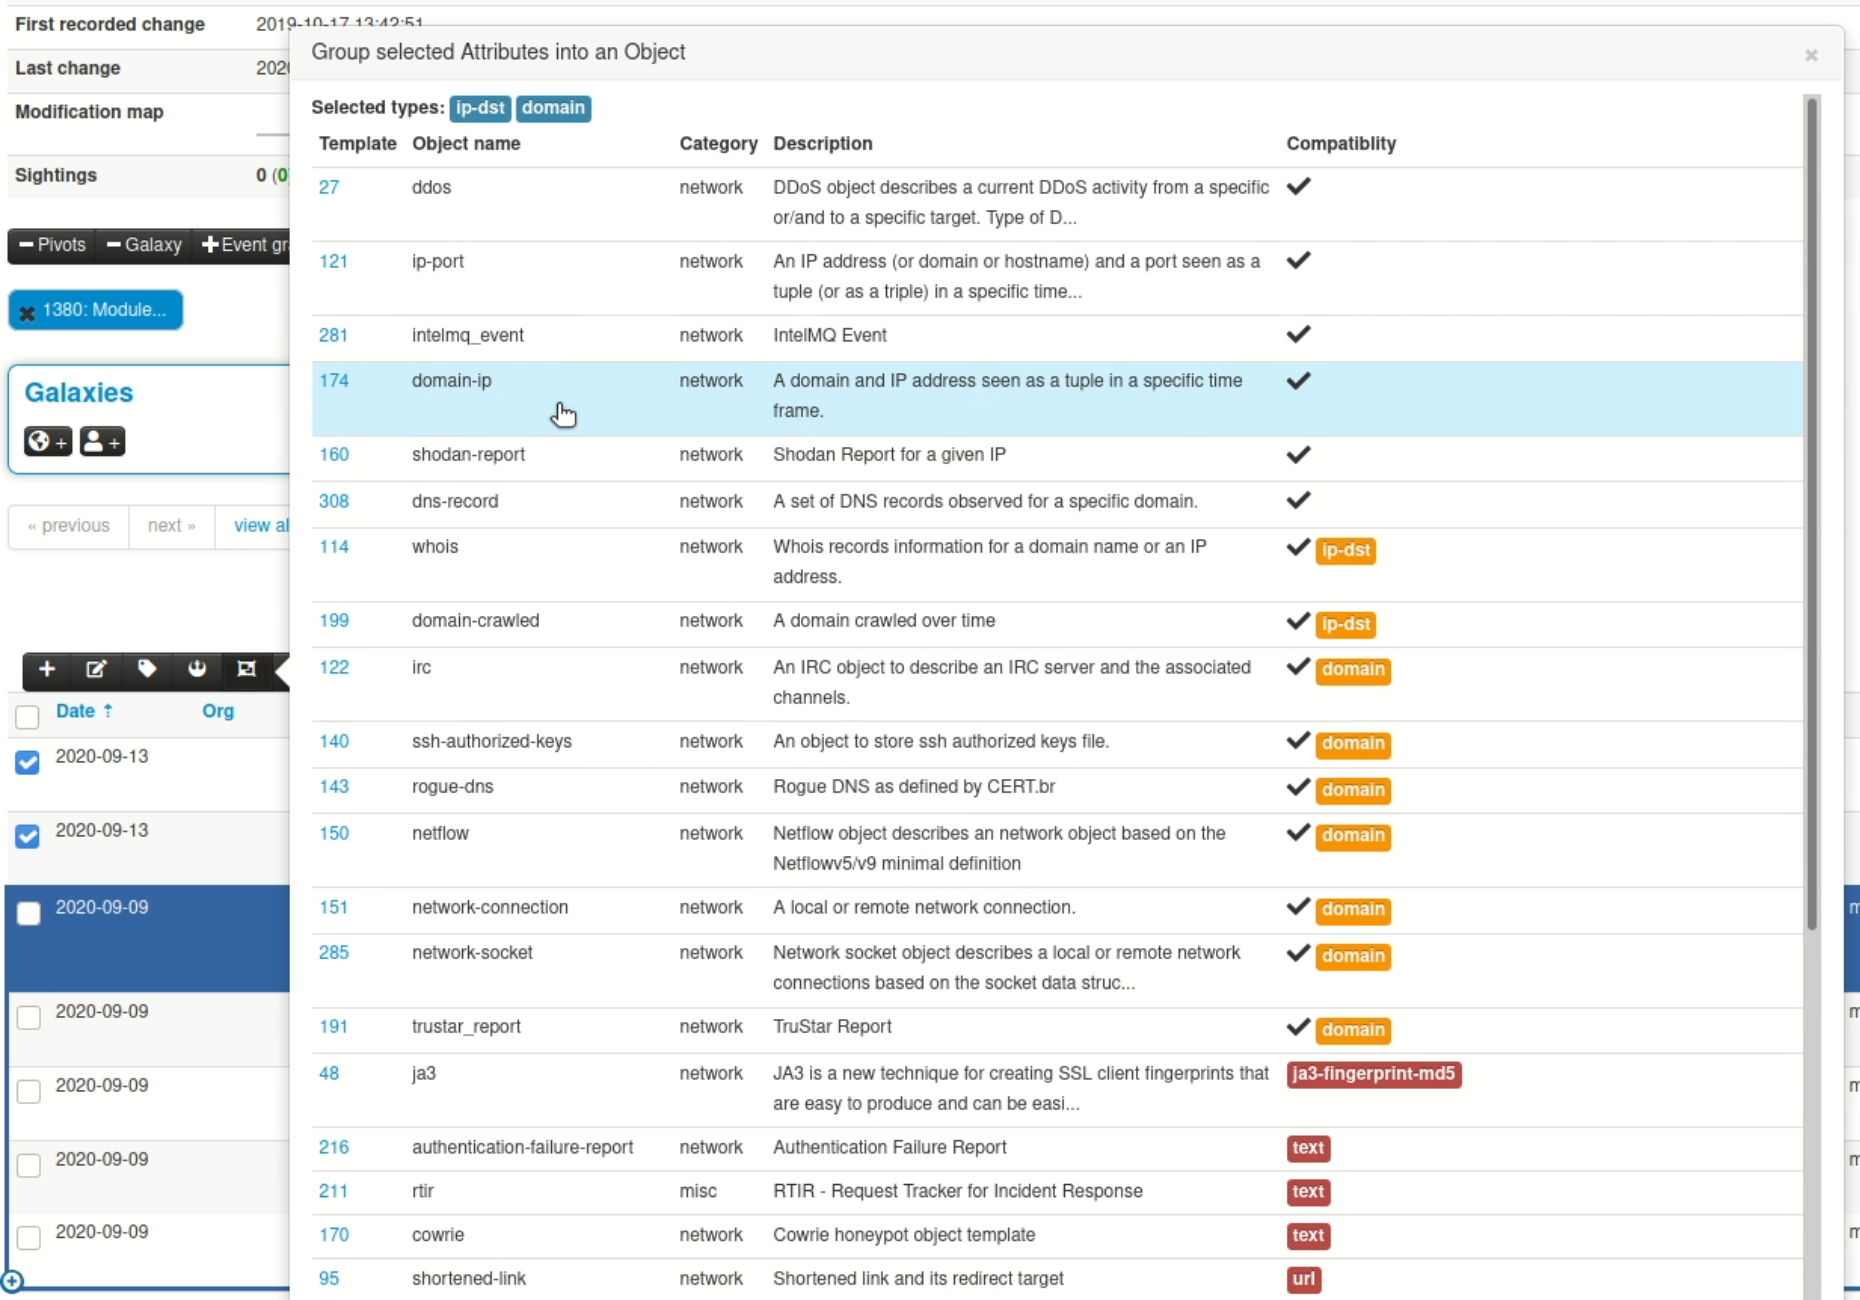The width and height of the screenshot is (1860, 1300).
Task: Select the ip-port object template 121
Action: pos(333,262)
